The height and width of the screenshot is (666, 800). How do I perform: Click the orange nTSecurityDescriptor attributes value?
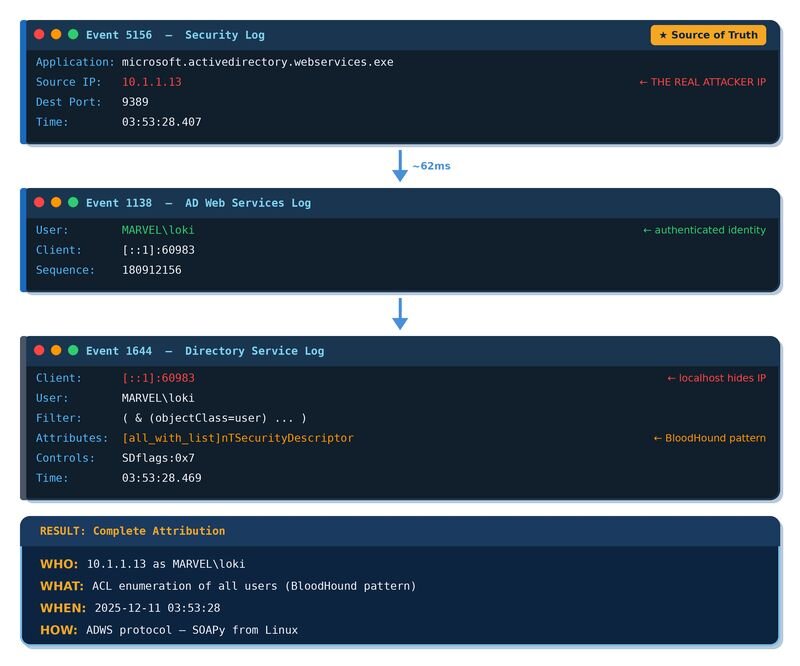(237, 438)
